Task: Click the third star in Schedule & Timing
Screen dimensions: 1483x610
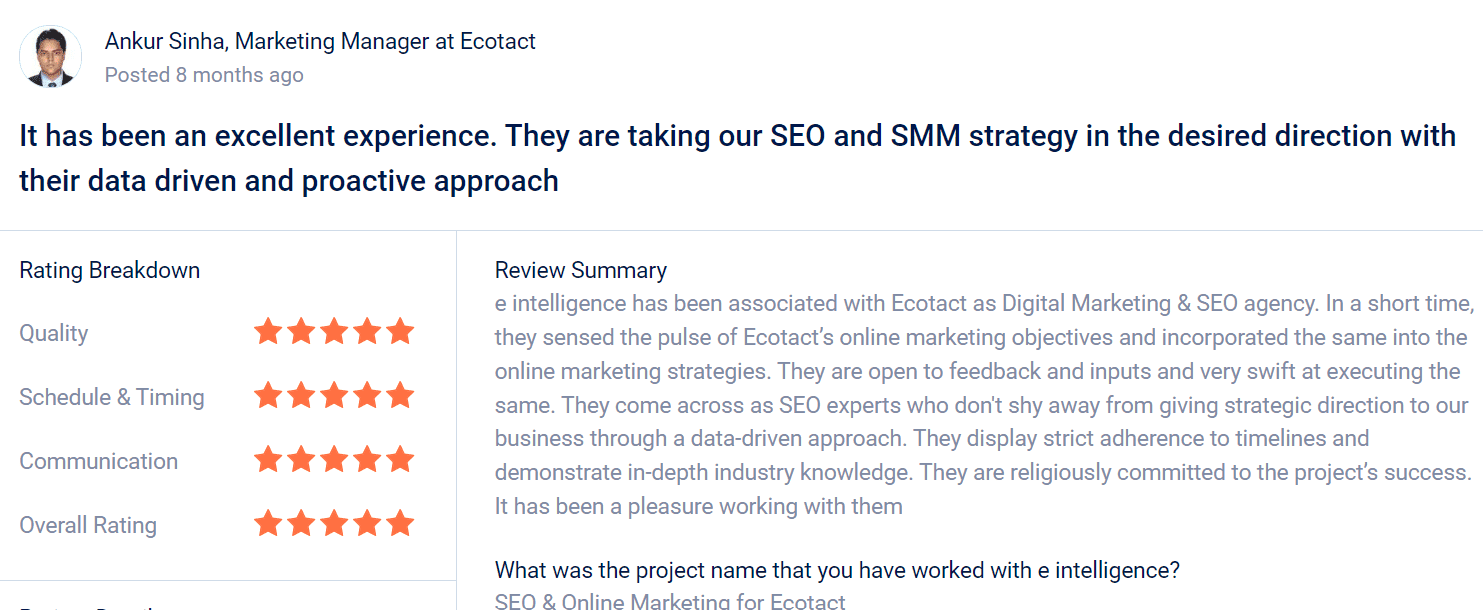Action: (x=334, y=396)
